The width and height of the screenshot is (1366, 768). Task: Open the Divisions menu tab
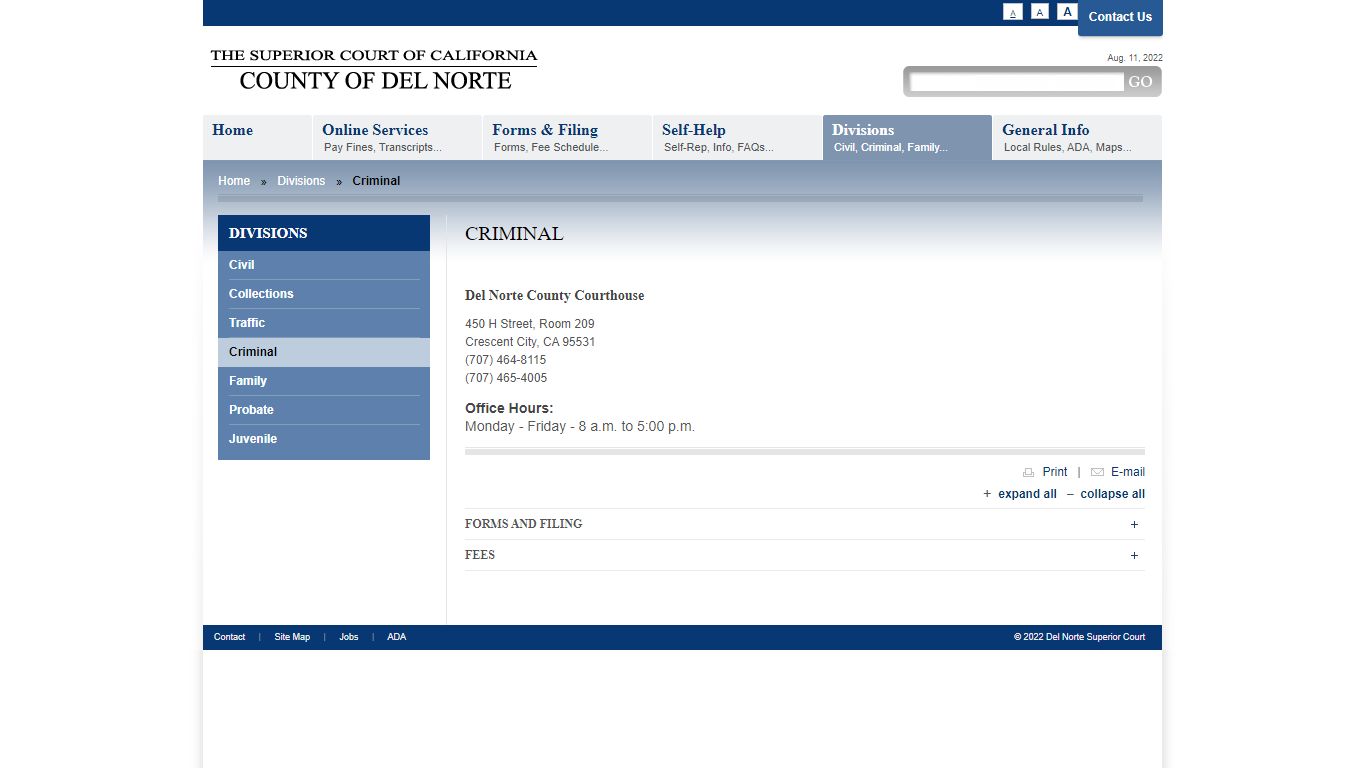pyautogui.click(x=907, y=138)
